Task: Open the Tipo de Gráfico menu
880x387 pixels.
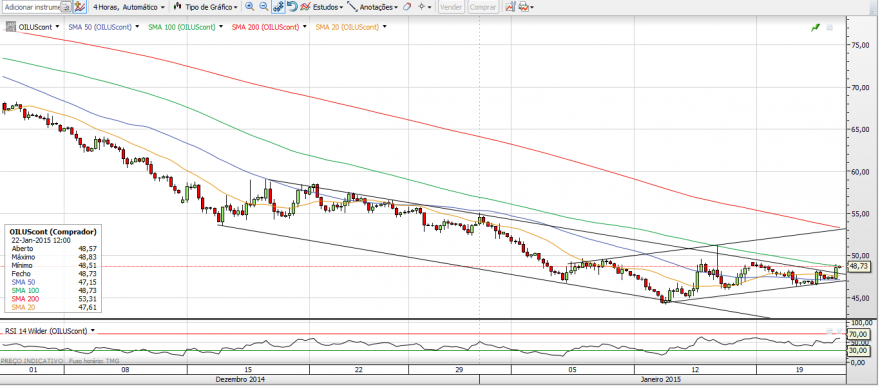Action: [205, 7]
